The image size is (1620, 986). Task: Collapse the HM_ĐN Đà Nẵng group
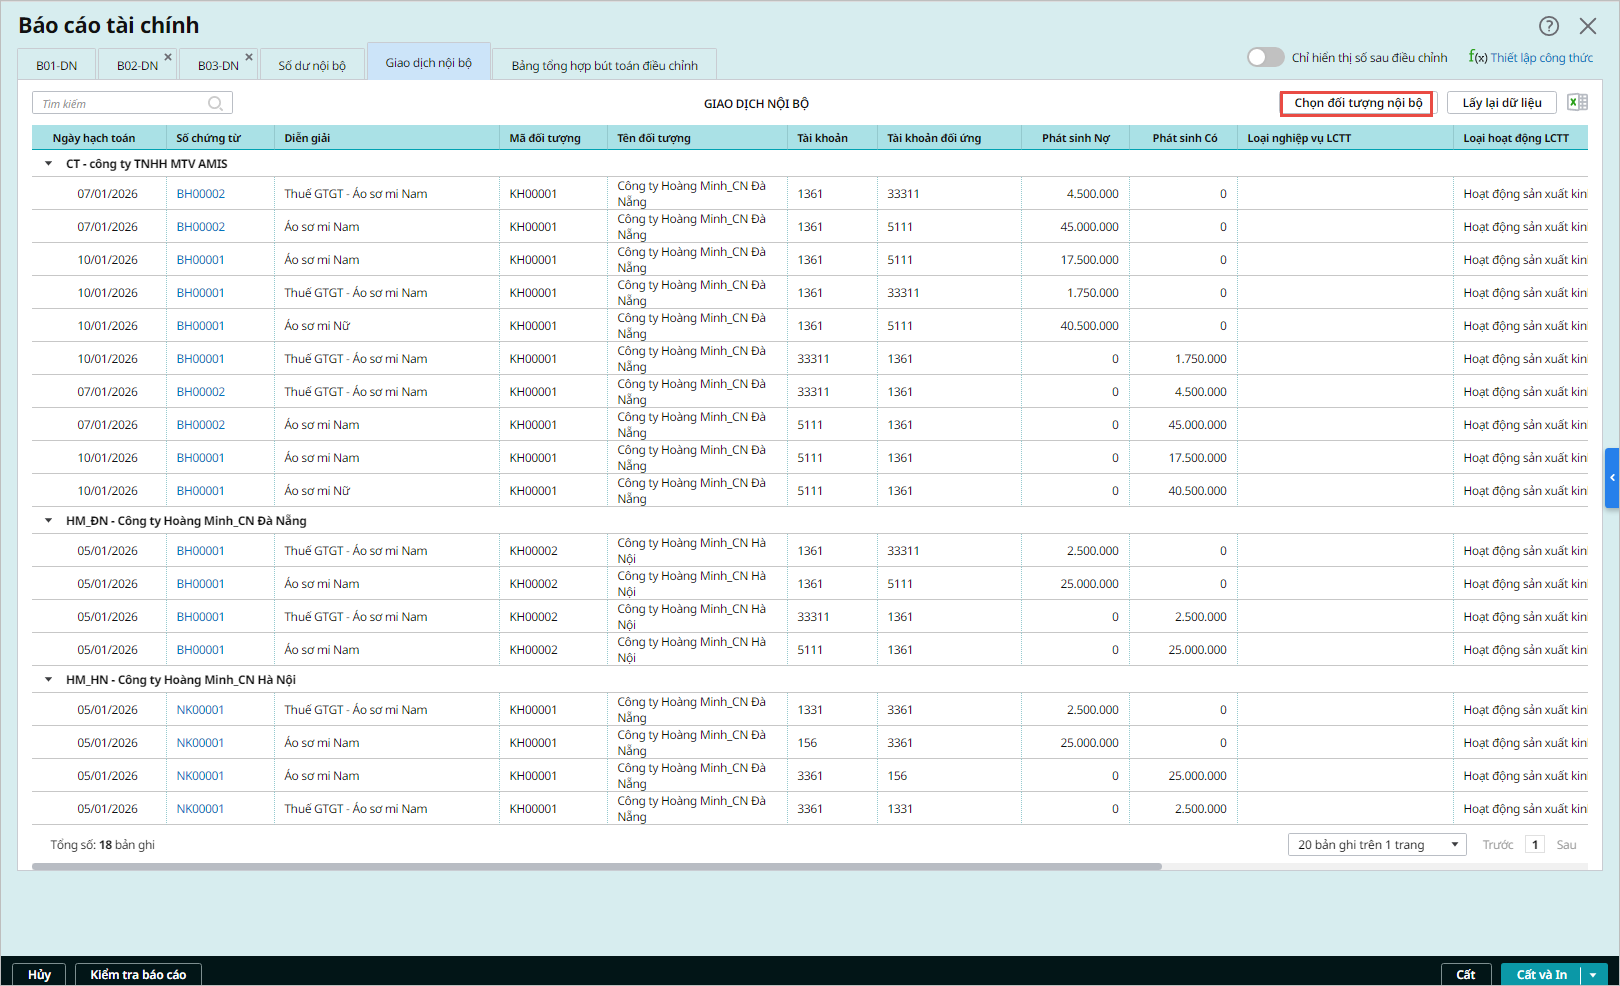(48, 521)
